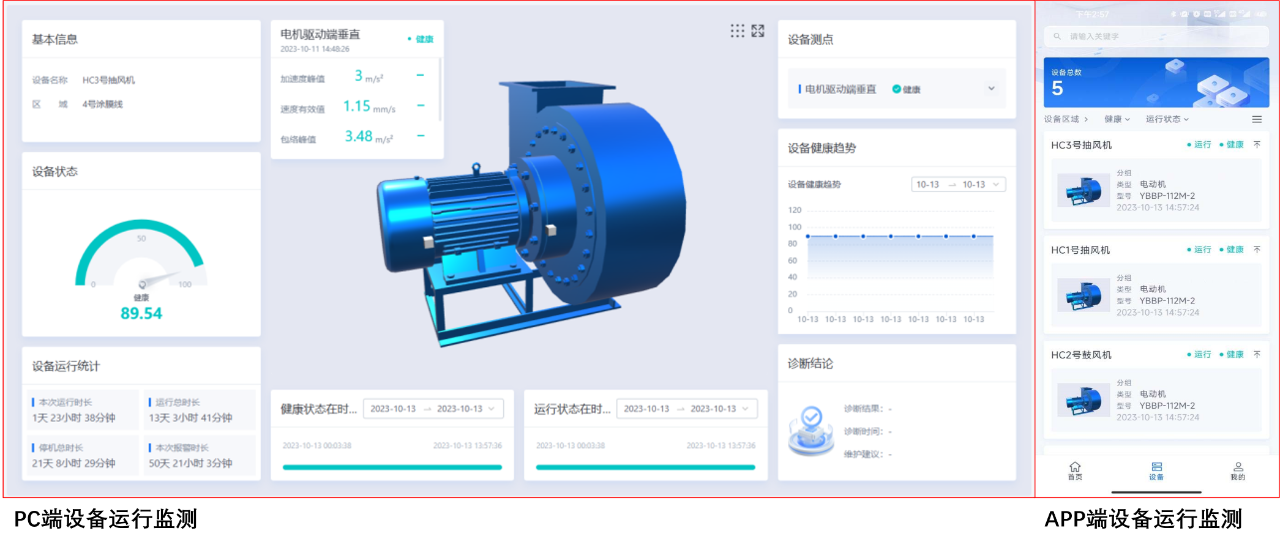Click the pin-to-top icon on HC2号鼓风机 card

click(1257, 354)
